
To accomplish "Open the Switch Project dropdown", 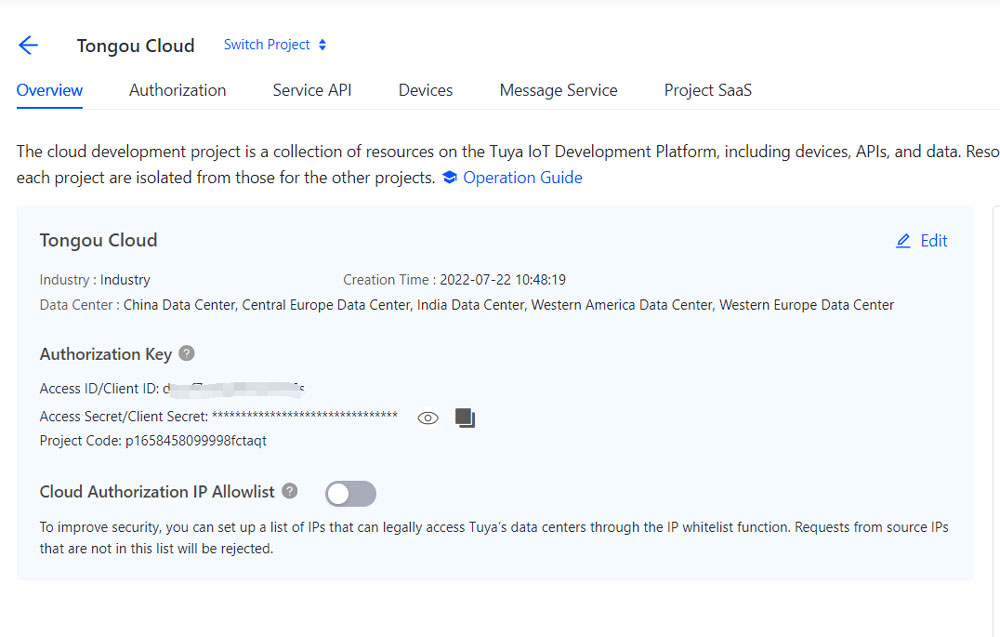I will (x=274, y=45).
